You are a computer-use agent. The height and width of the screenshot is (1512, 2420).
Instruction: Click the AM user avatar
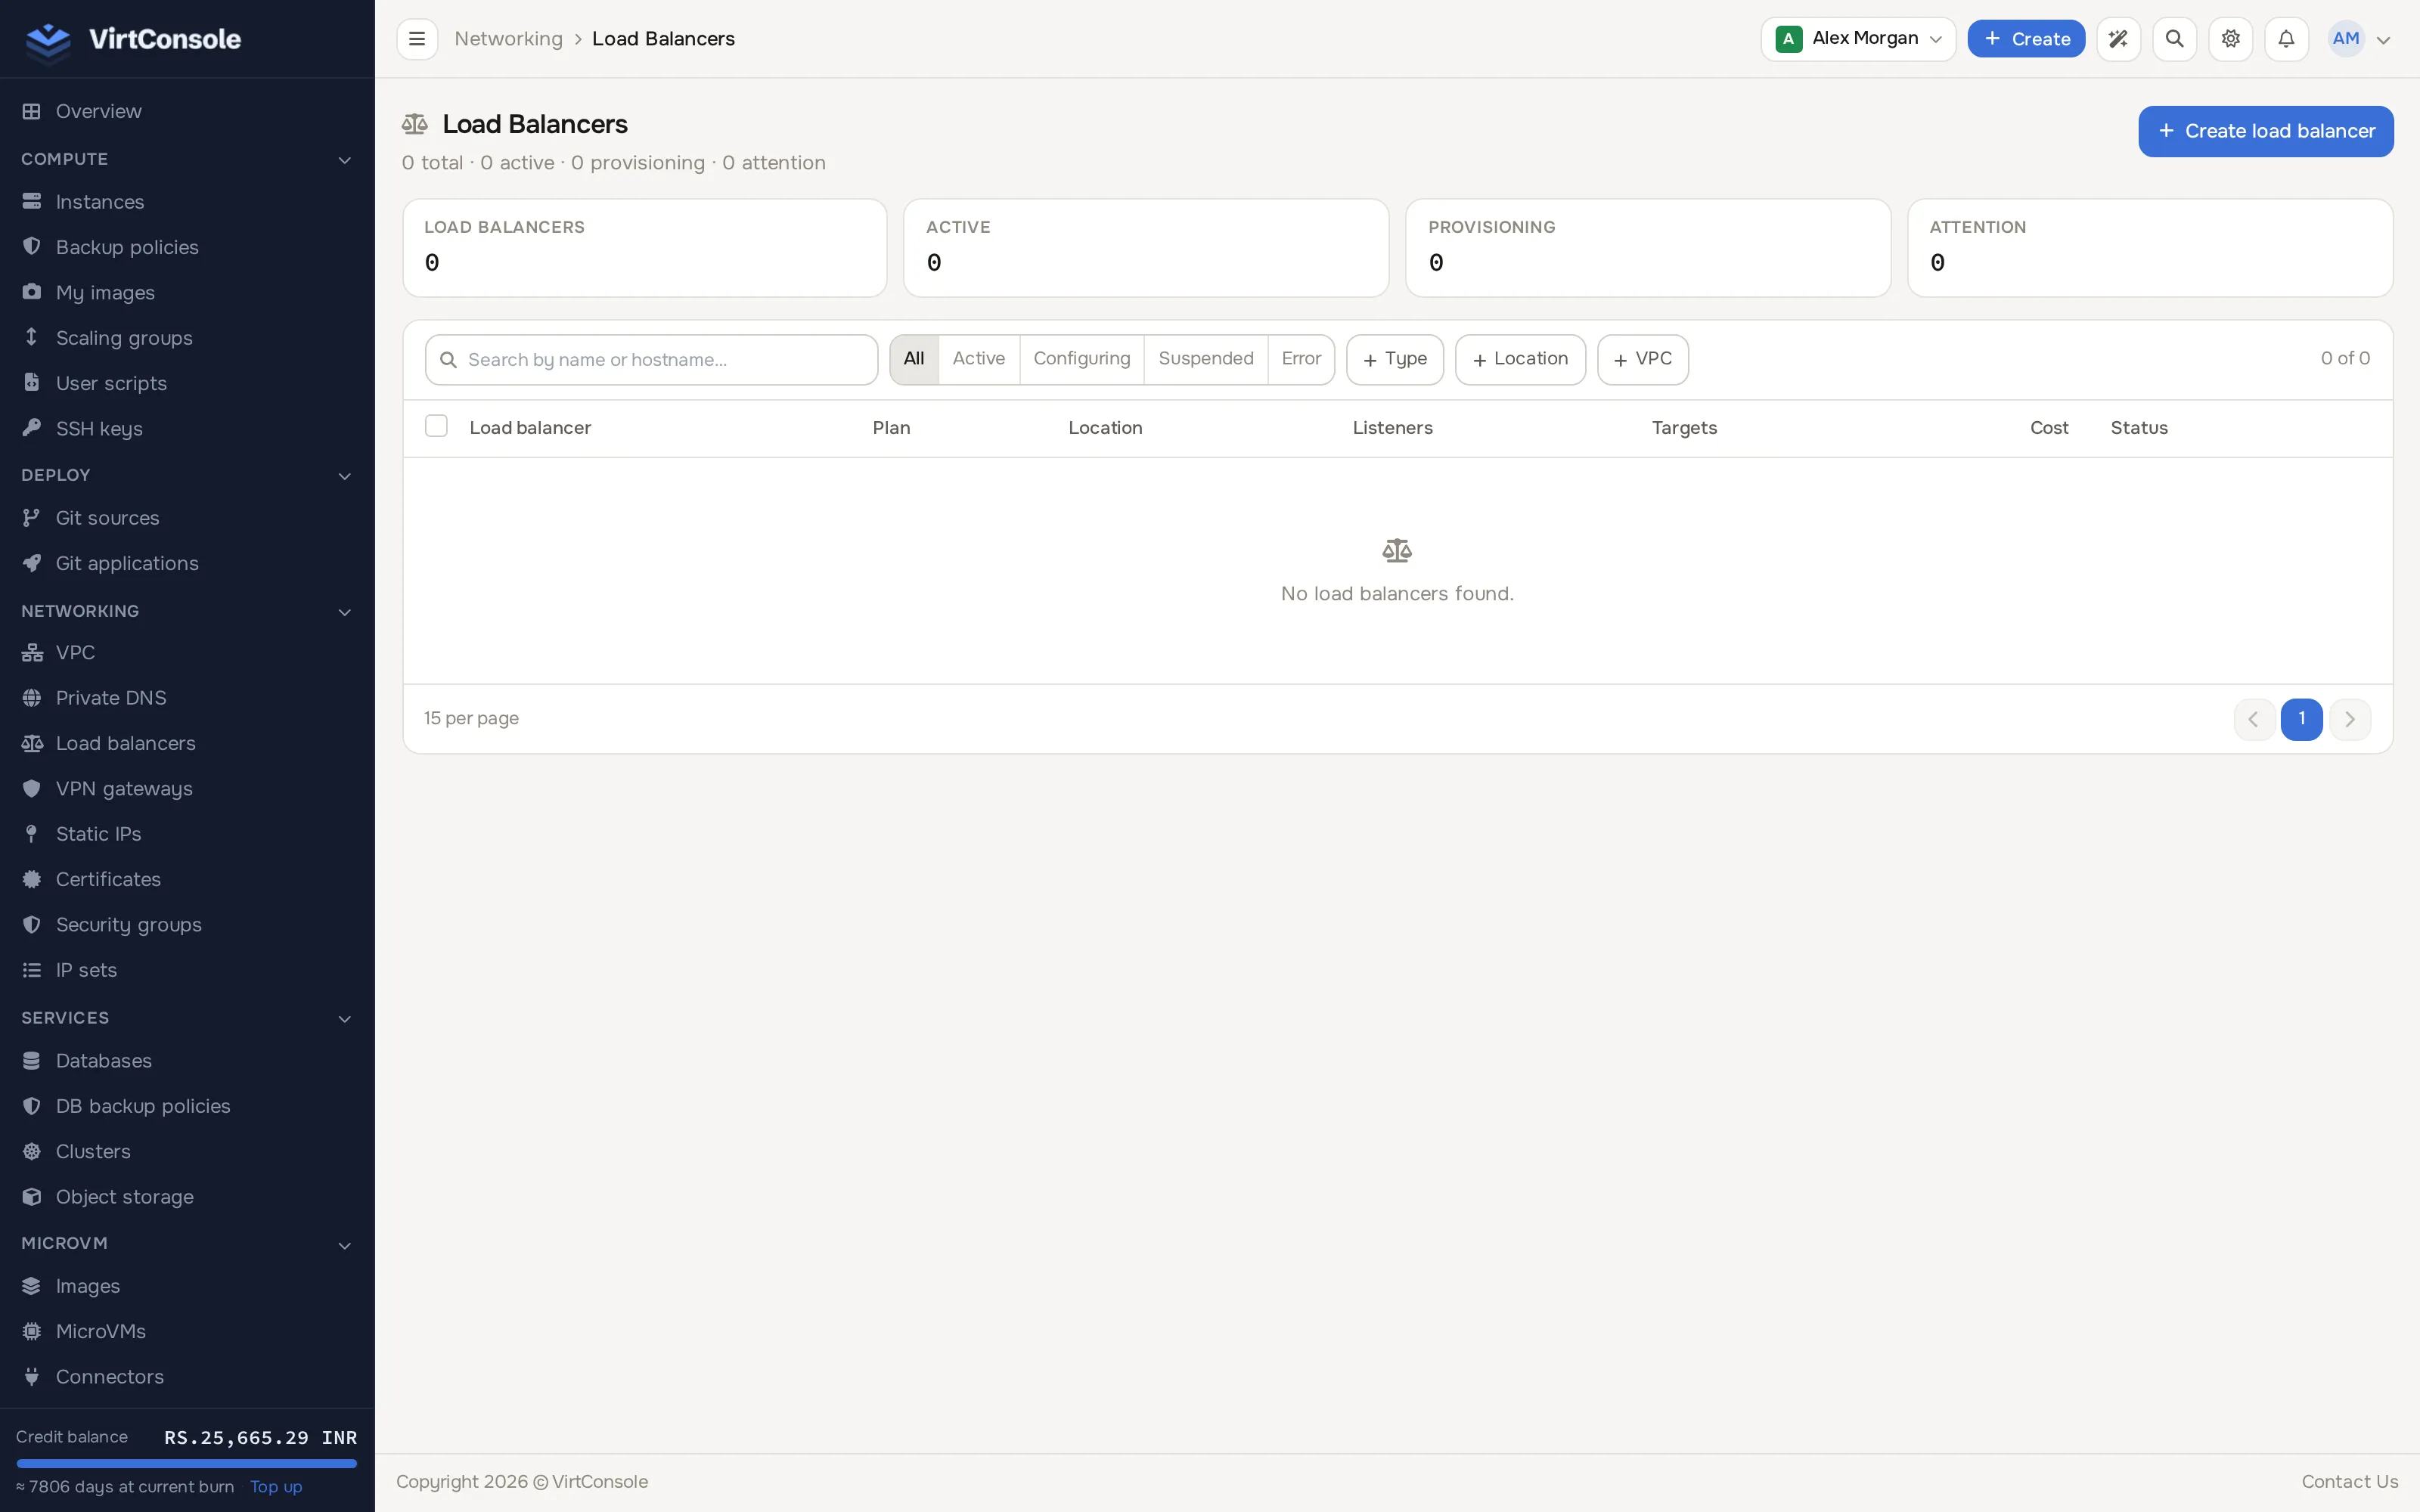(2346, 39)
